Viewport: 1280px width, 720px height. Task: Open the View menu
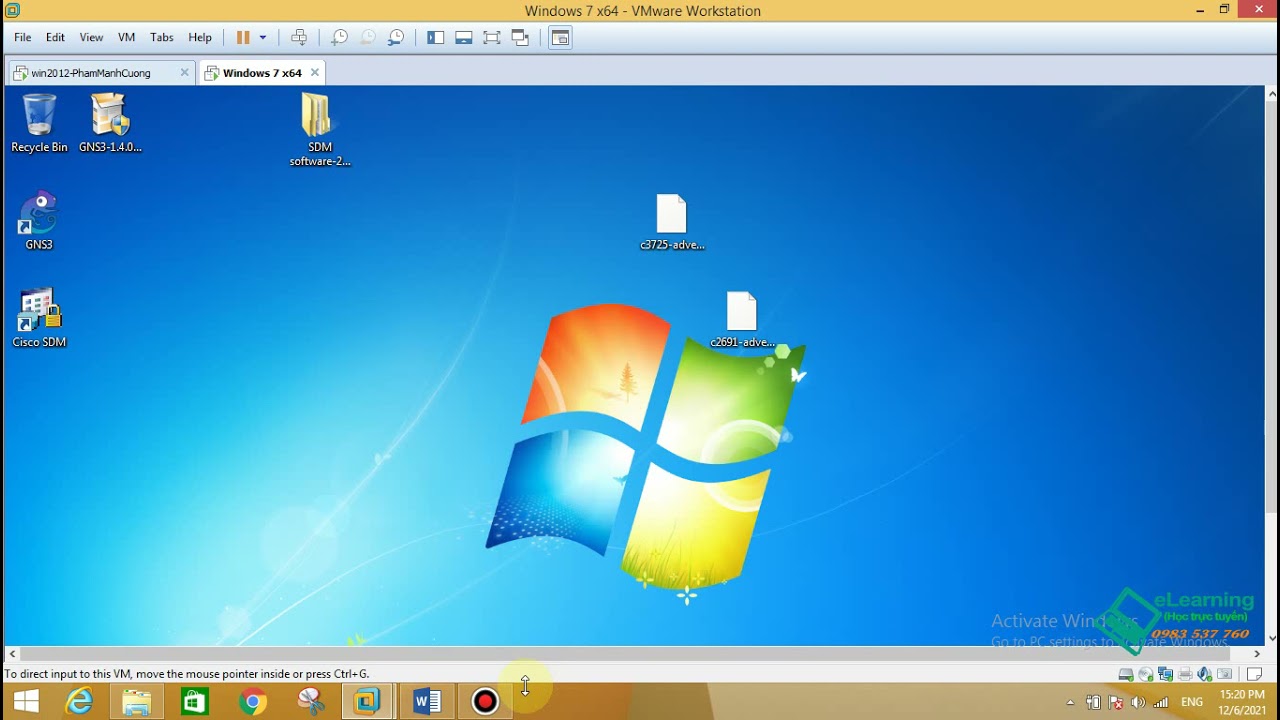point(91,37)
